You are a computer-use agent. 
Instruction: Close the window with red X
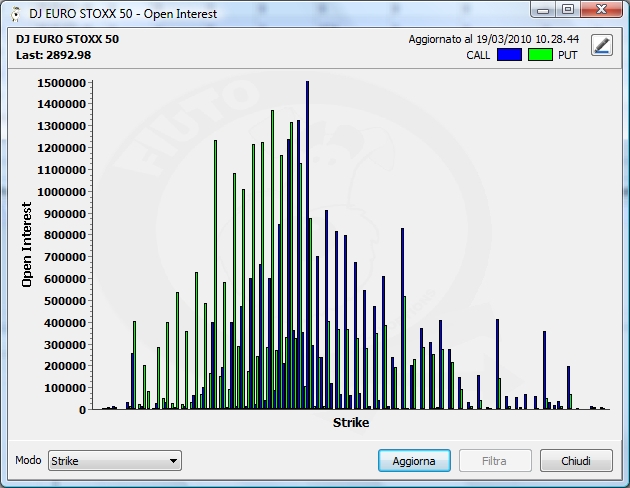click(x=601, y=10)
